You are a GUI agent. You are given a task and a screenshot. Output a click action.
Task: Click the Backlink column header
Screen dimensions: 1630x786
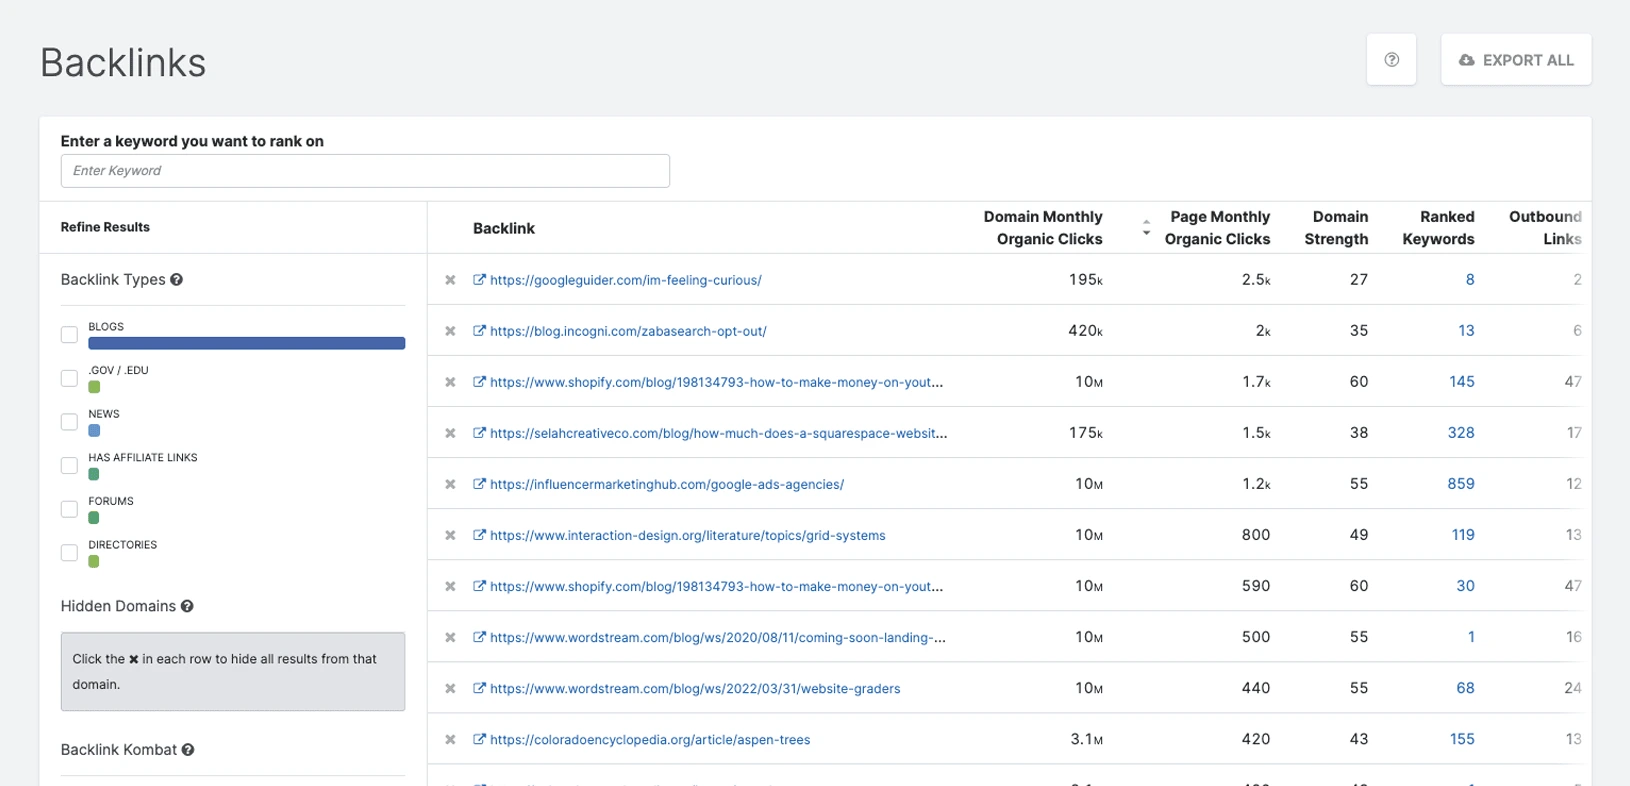[504, 228]
